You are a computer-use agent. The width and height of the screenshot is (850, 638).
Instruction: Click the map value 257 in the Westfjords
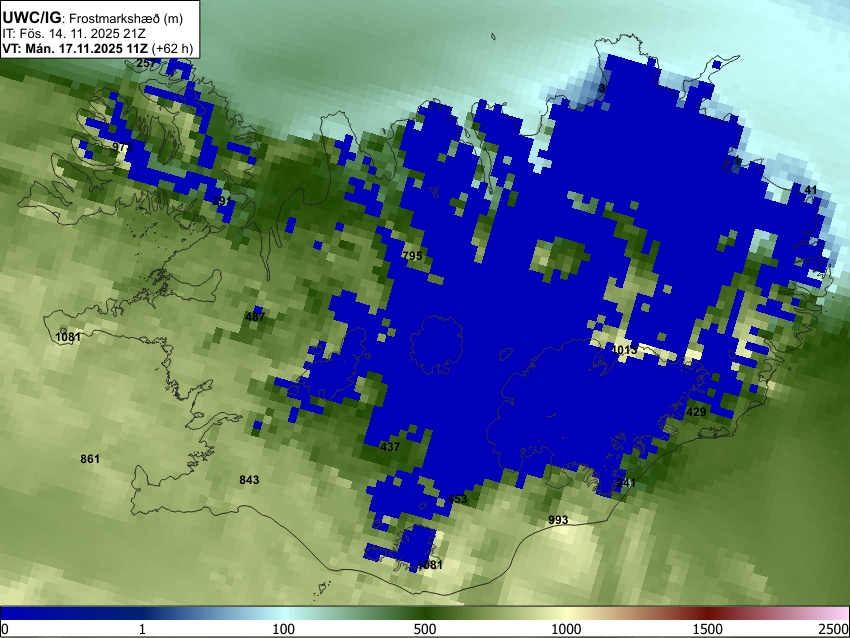coord(146,63)
